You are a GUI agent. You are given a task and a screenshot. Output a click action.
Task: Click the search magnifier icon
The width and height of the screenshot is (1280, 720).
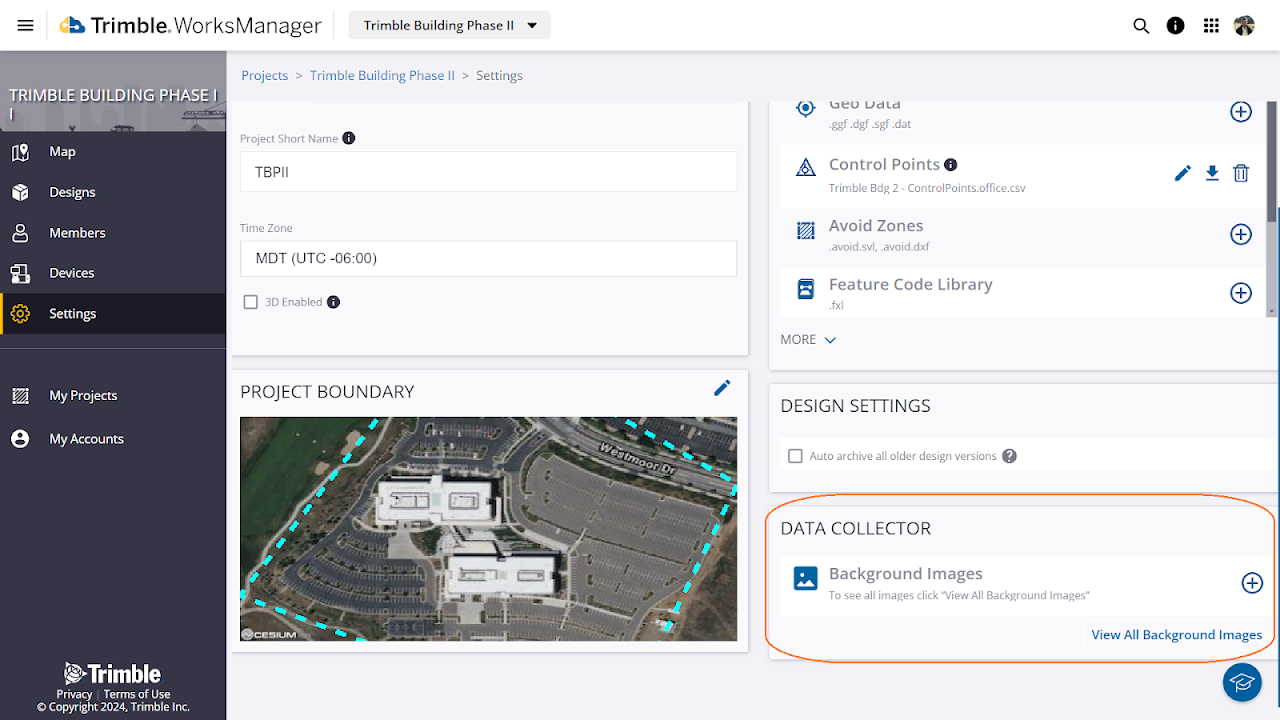[x=1141, y=26]
